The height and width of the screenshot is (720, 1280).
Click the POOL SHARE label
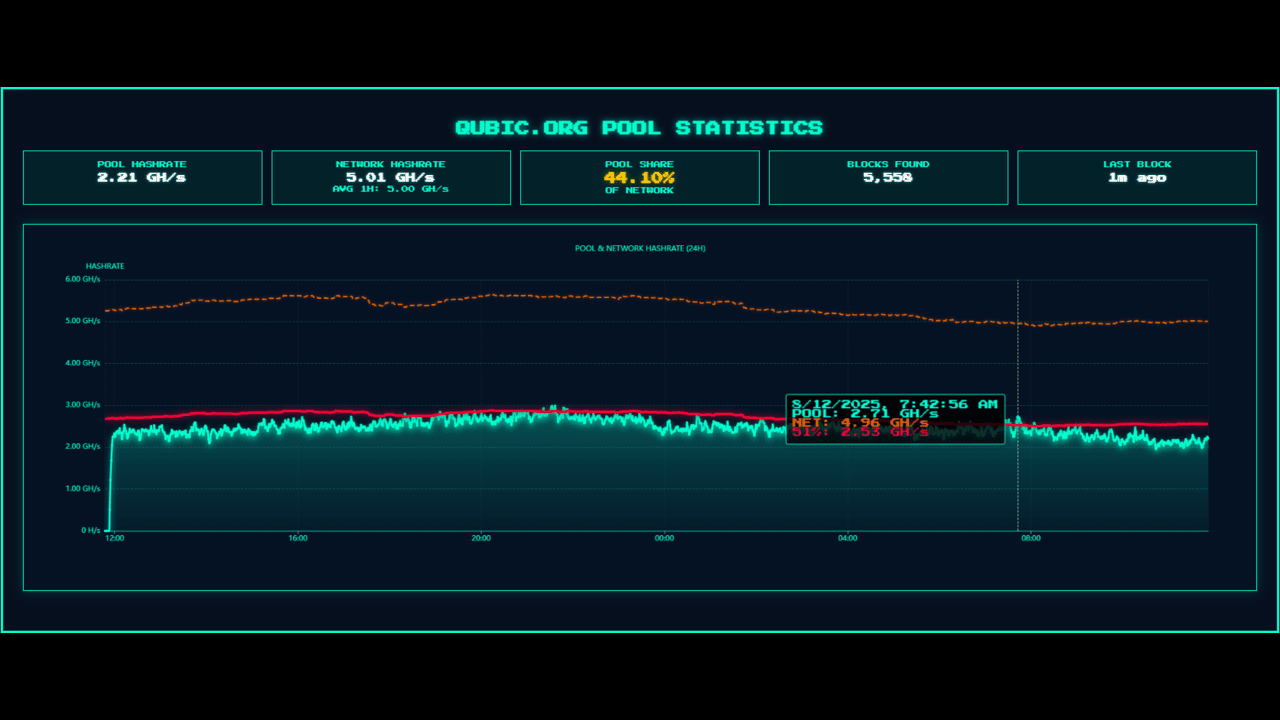[640, 164]
